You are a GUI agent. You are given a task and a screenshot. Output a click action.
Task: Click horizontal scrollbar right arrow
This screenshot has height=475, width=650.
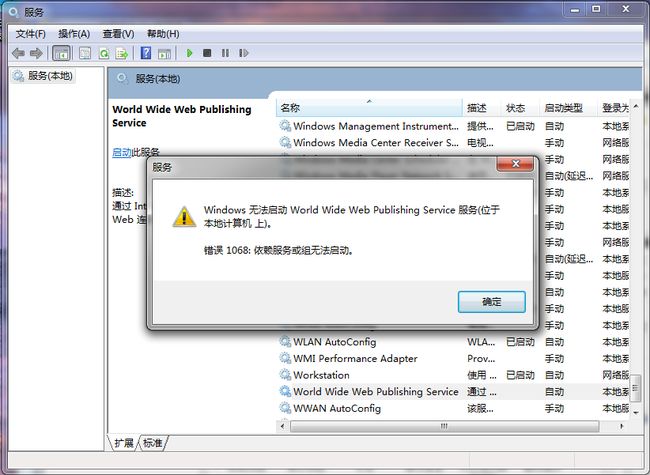tap(621, 426)
